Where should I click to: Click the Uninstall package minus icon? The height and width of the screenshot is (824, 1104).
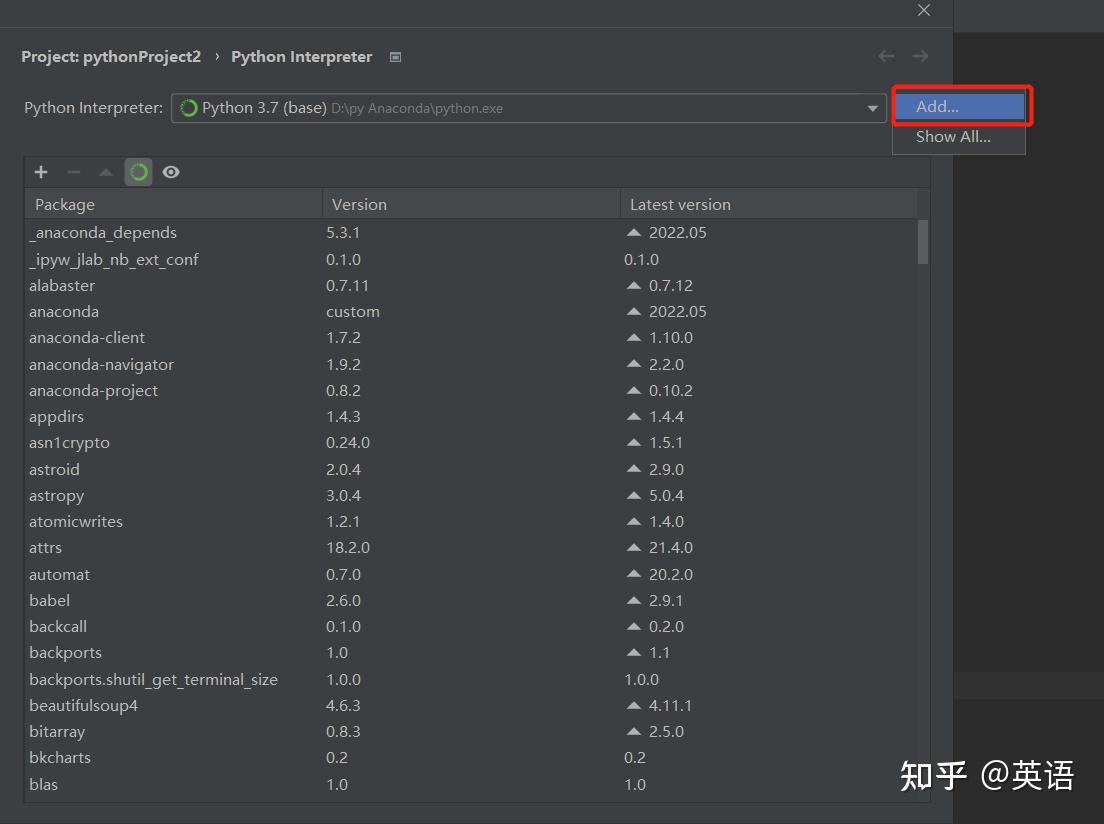73,171
